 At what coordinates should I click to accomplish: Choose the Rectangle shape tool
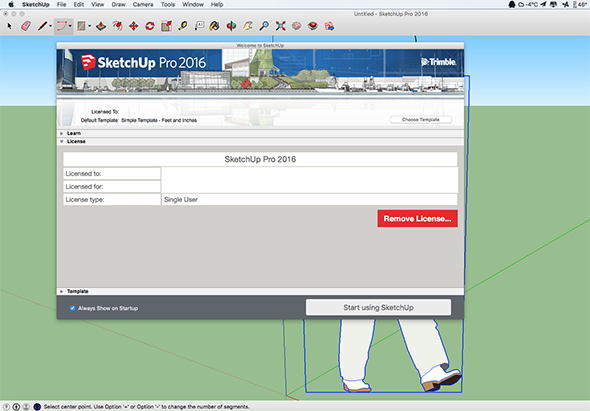[x=81, y=26]
